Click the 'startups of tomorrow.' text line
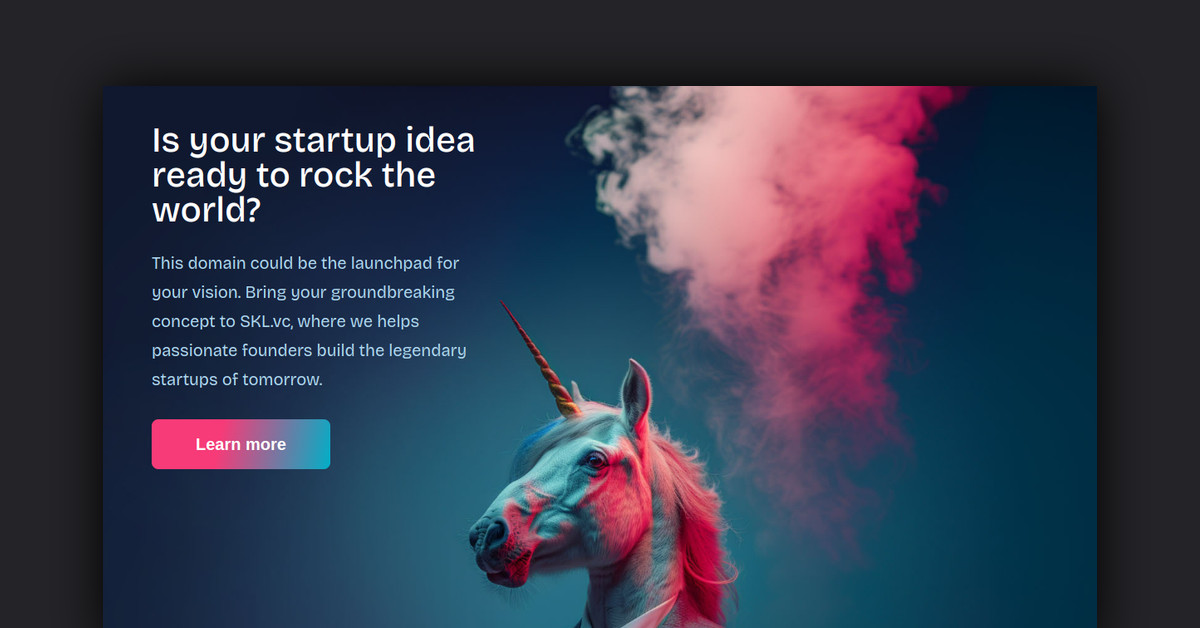 tap(237, 380)
